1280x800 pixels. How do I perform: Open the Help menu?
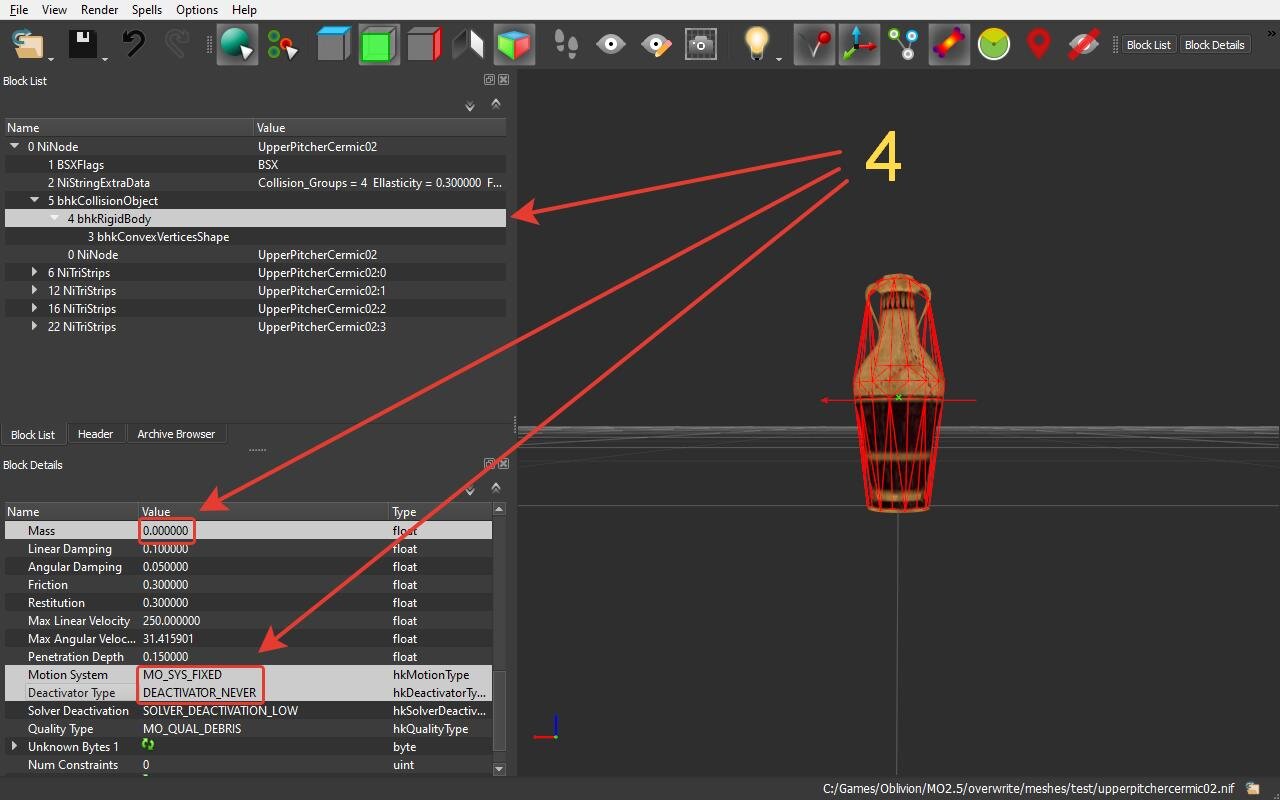coord(244,10)
